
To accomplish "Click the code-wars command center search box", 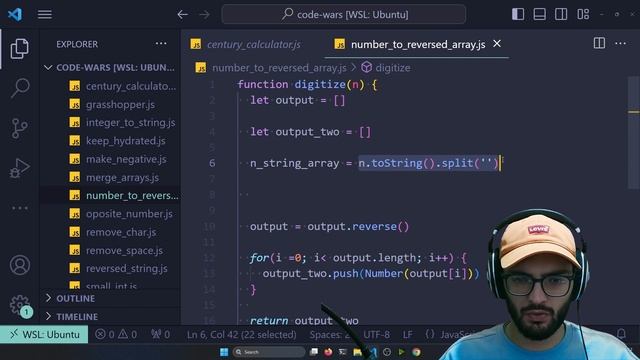I will click(344, 14).
